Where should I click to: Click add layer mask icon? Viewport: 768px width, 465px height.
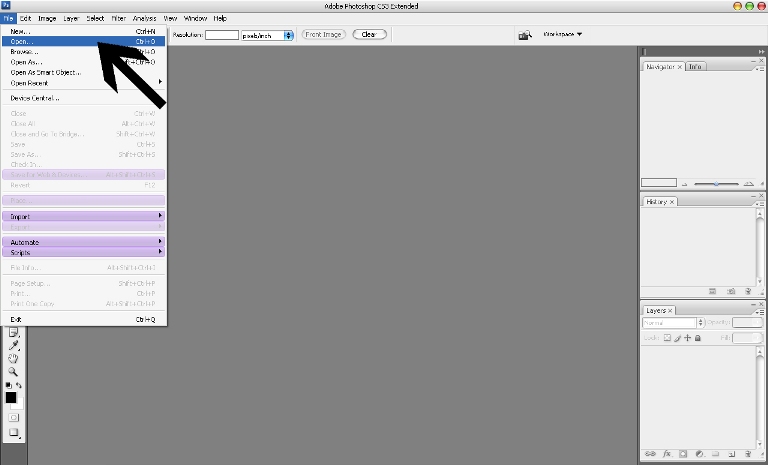pyautogui.click(x=683, y=454)
